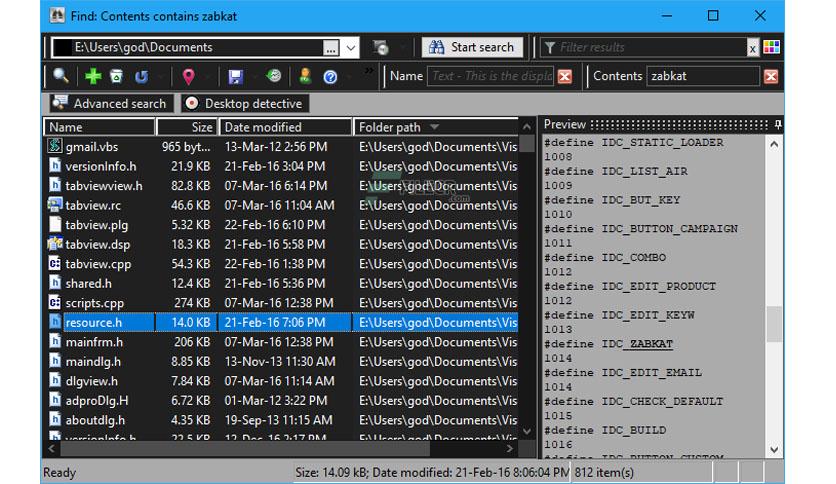Viewport: 836px width, 484px height.
Task: Browse for folder with ellipsis button
Action: coord(331,48)
